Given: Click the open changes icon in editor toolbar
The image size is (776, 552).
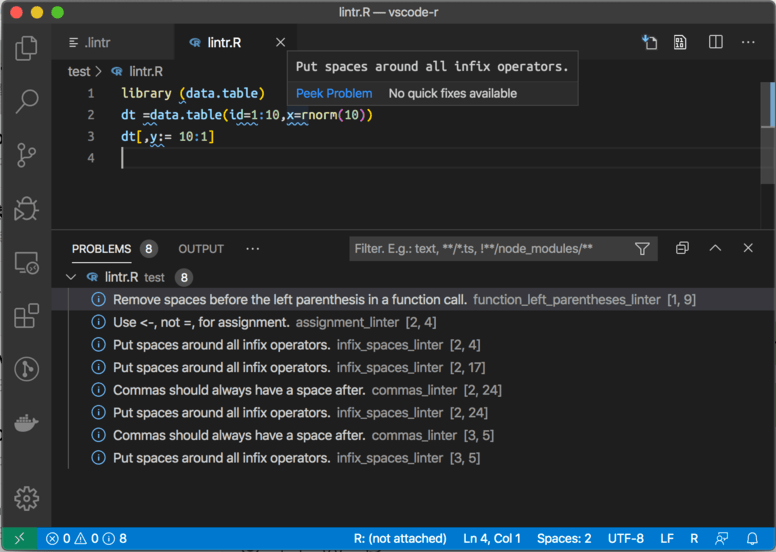Looking at the screenshot, I should [x=649, y=42].
